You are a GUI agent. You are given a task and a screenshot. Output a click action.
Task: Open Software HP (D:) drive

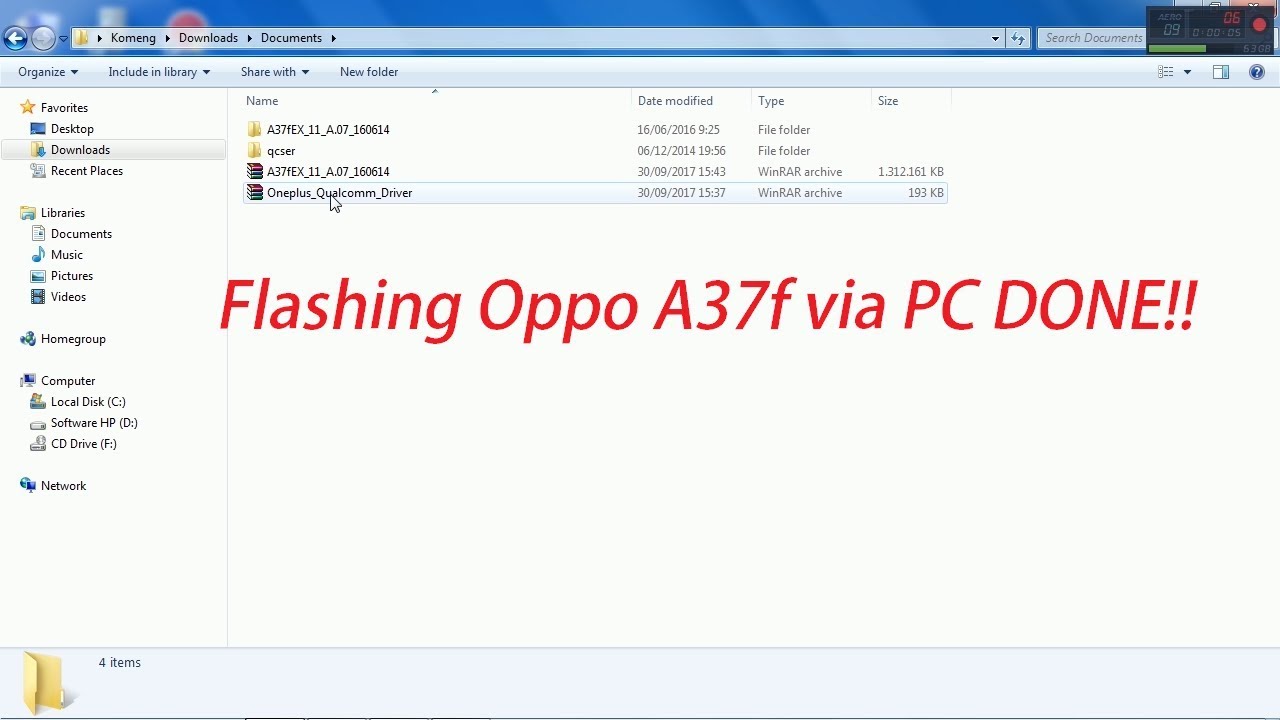94,423
